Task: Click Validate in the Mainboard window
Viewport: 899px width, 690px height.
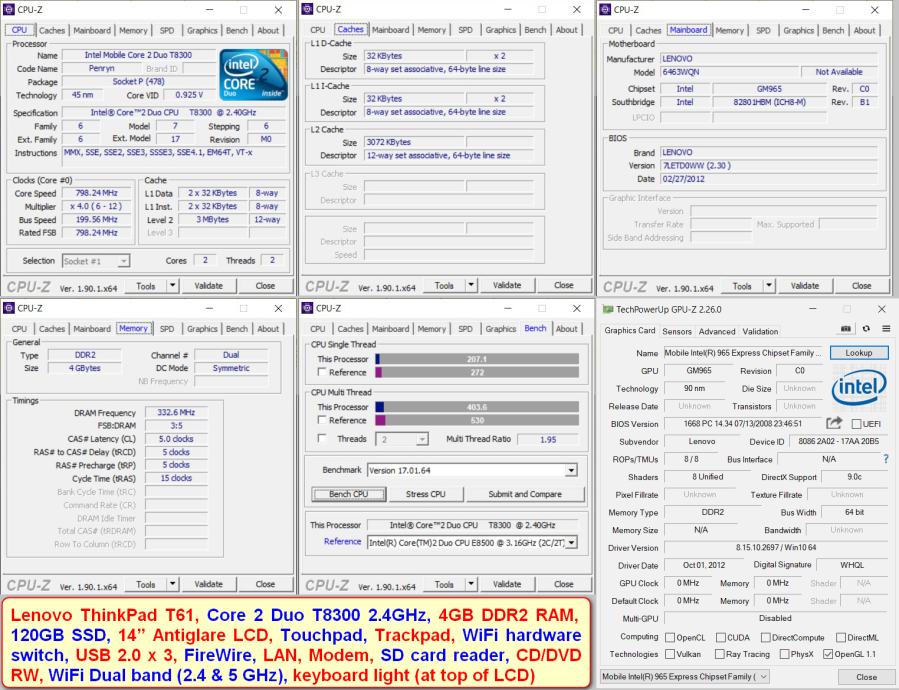Action: pyautogui.click(x=805, y=286)
